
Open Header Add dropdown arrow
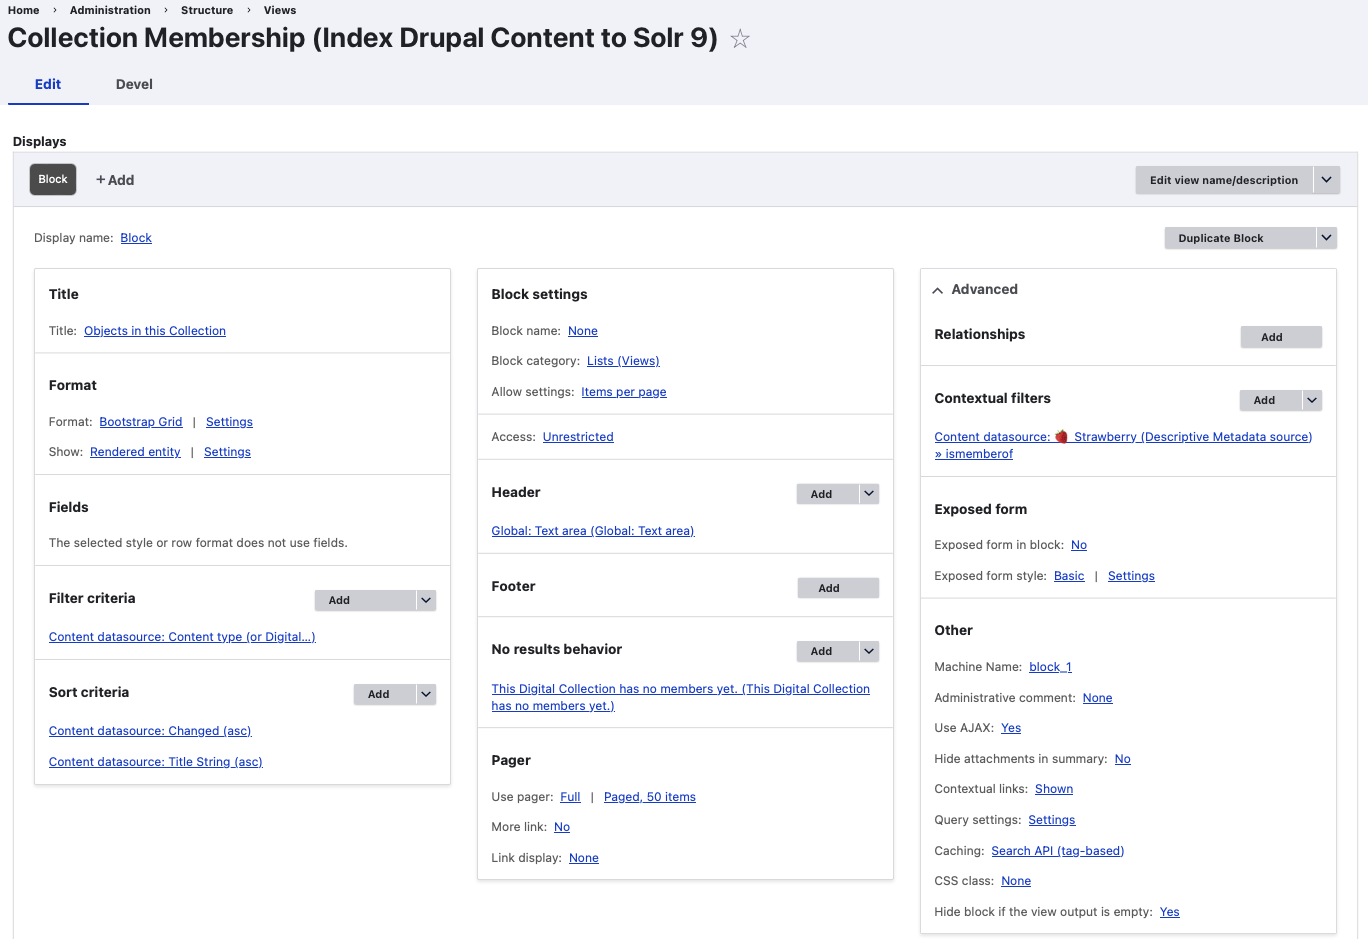[869, 494]
